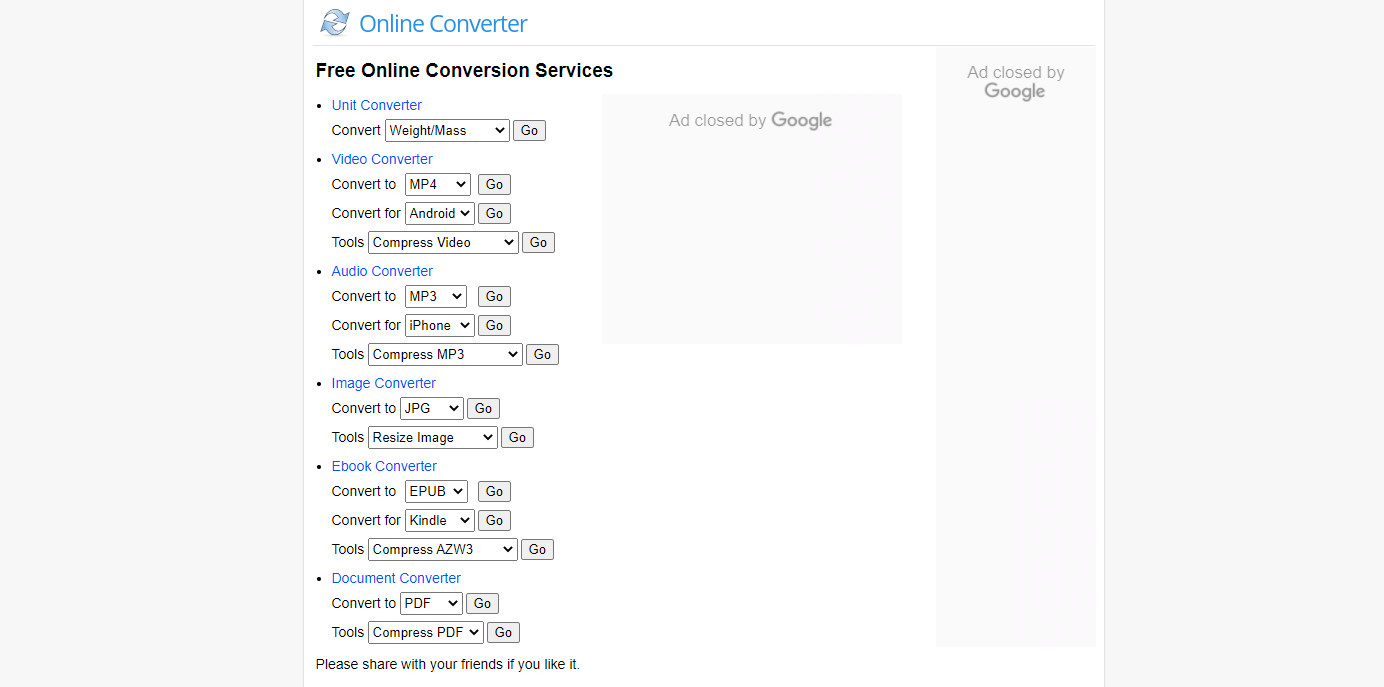Open the Compress Video tools dropdown

[442, 242]
